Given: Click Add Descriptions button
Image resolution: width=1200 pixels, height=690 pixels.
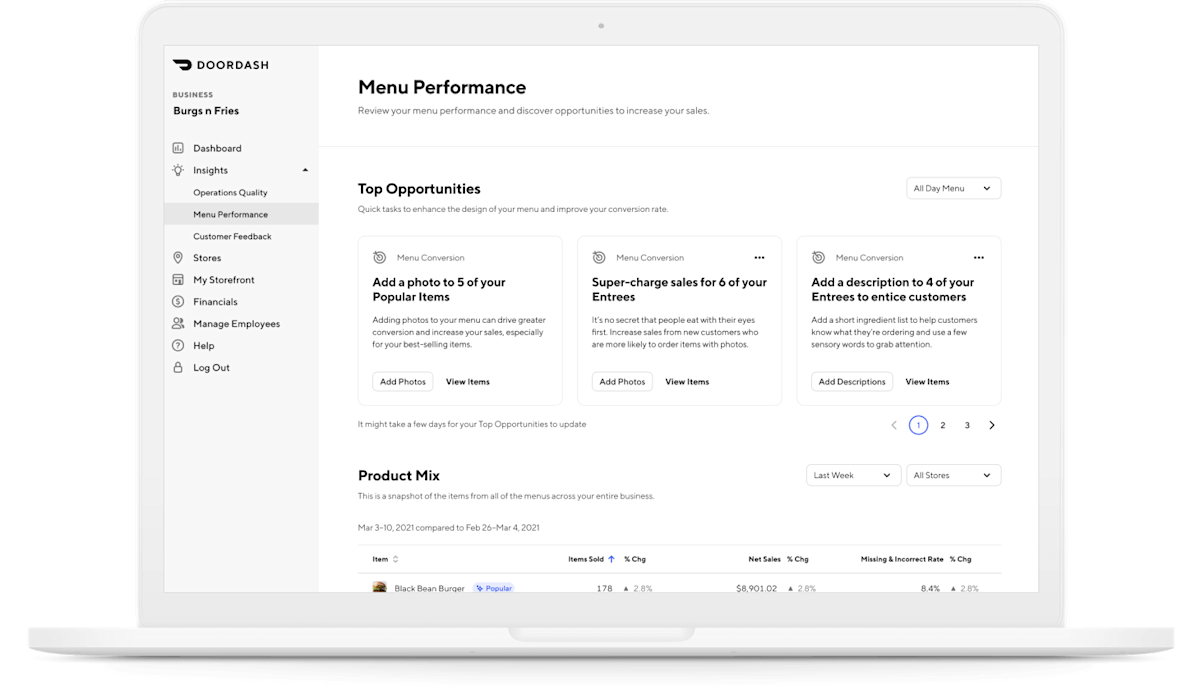Looking at the screenshot, I should coord(852,382).
